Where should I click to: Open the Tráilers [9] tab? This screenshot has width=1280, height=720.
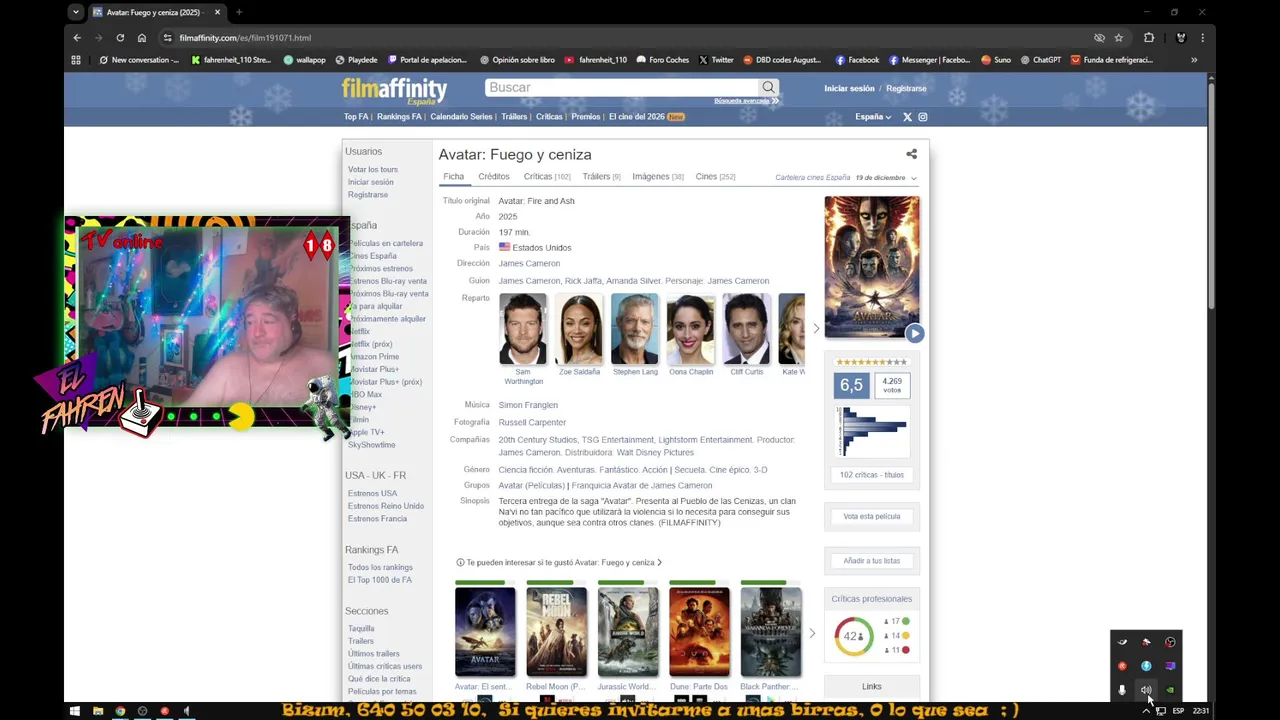click(601, 177)
